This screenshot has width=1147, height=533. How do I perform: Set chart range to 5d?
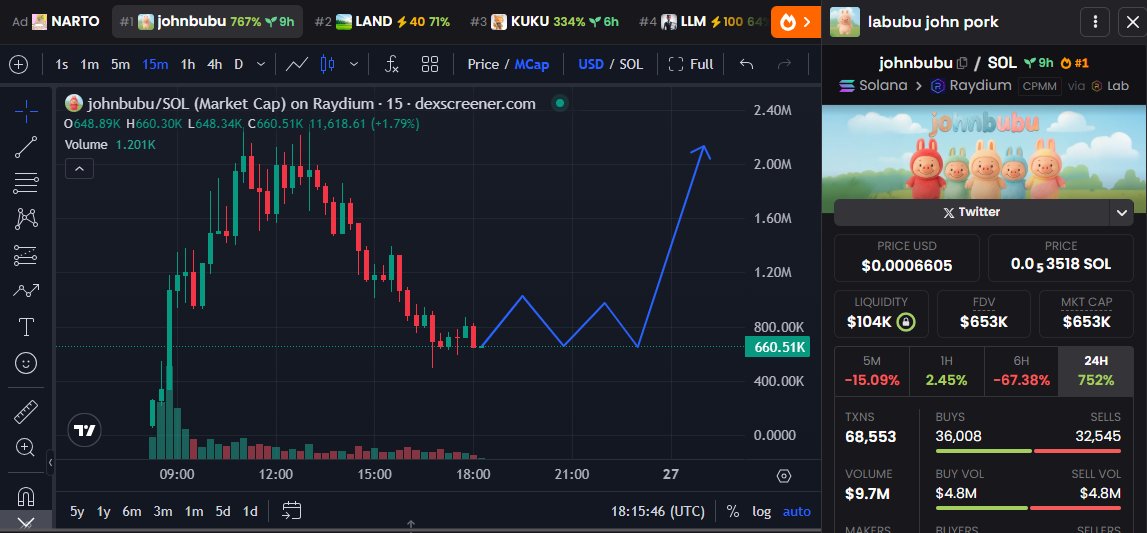pos(222,511)
